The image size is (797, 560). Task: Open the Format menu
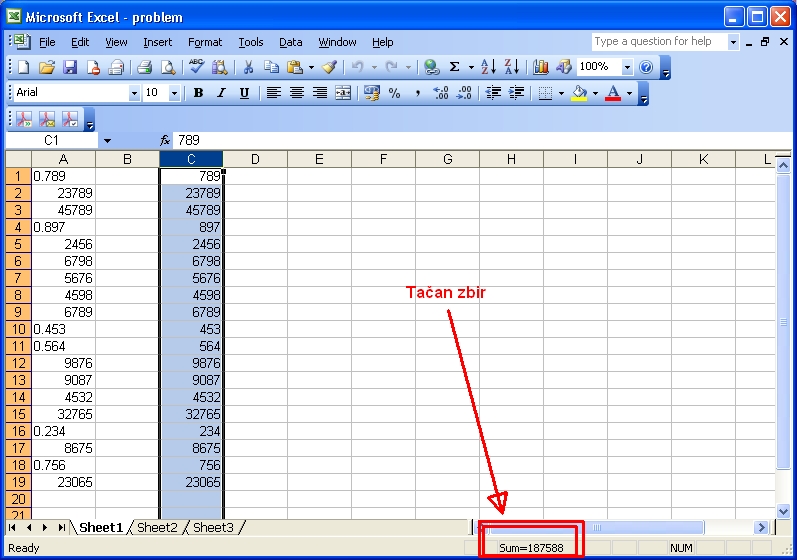205,42
